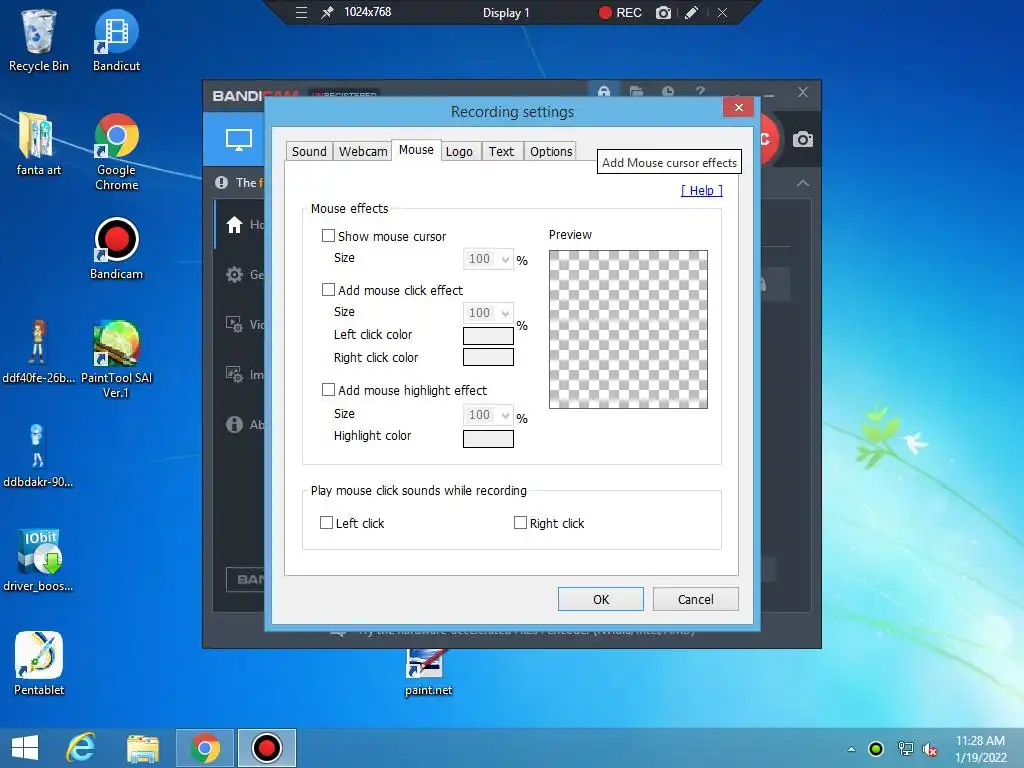Enable Show mouse cursor checkbox

point(328,236)
